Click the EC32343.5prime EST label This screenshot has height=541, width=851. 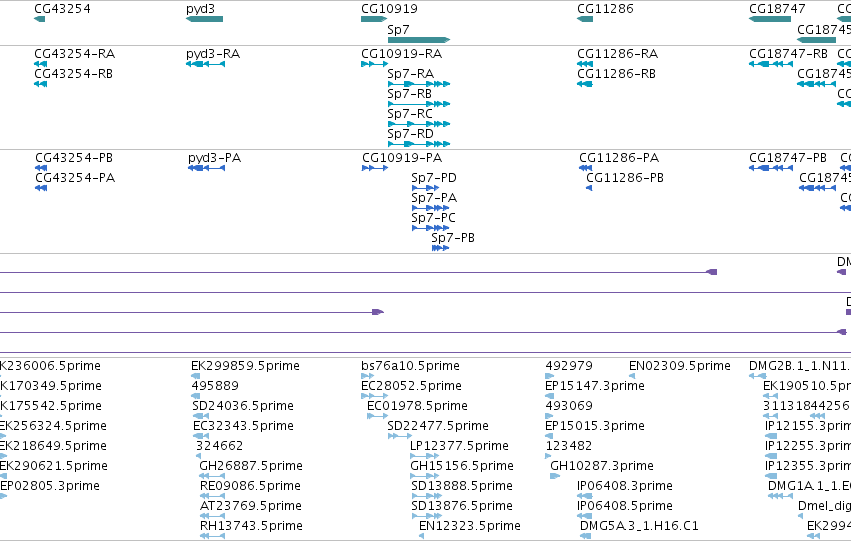243,426
